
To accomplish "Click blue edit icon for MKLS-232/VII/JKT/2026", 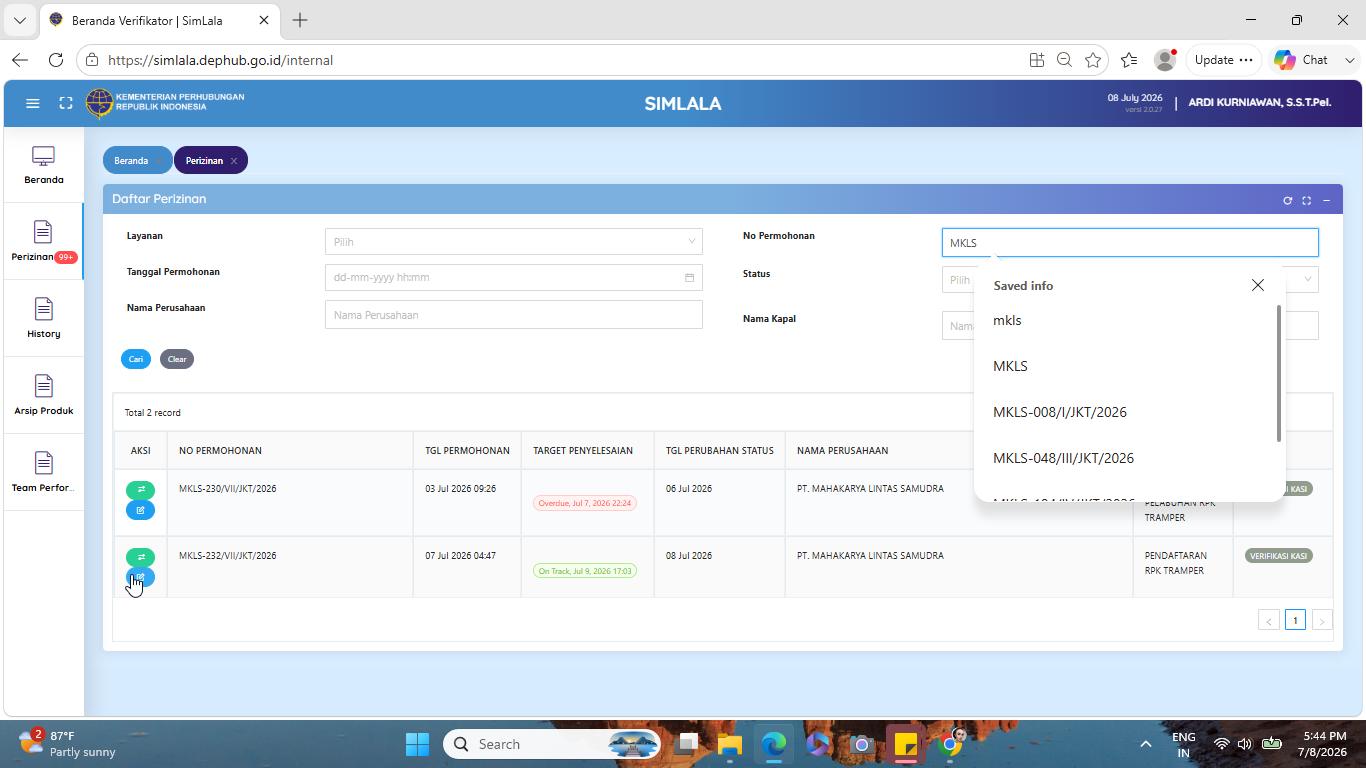I will (140, 577).
